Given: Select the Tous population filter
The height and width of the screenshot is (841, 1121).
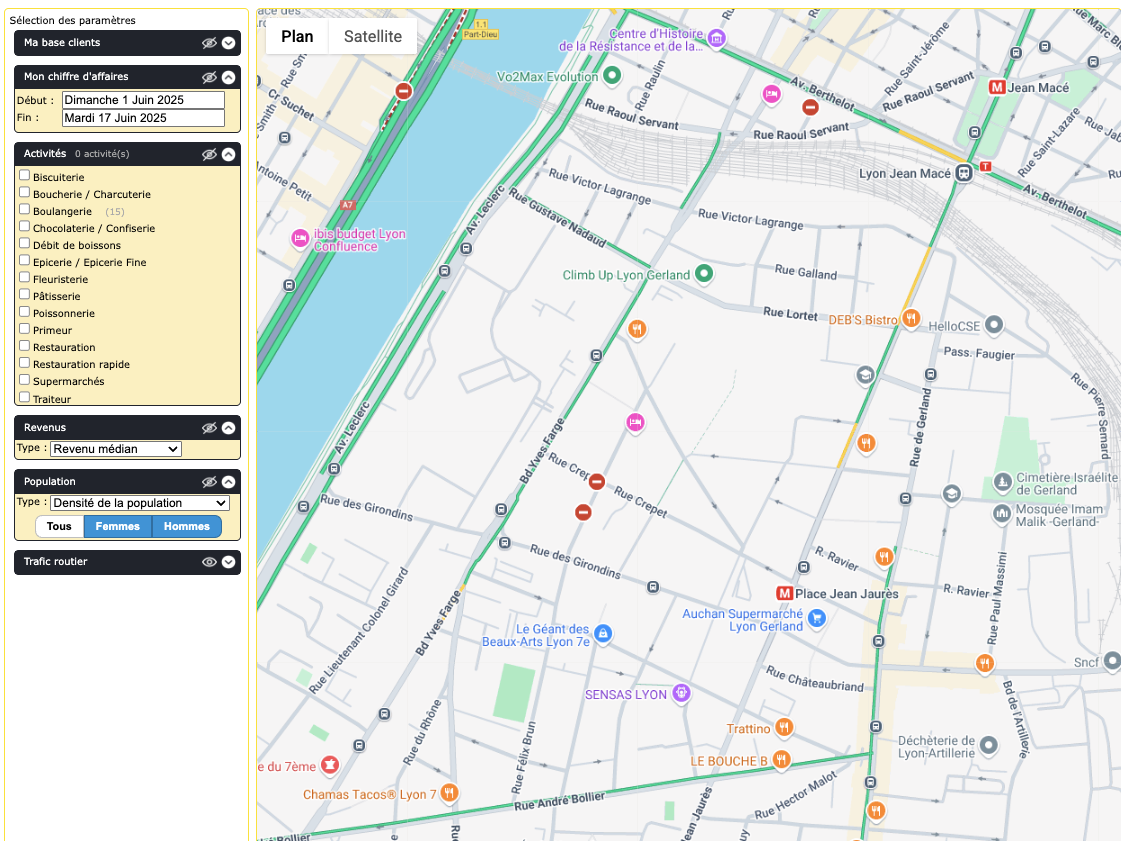Looking at the screenshot, I should pos(59,526).
